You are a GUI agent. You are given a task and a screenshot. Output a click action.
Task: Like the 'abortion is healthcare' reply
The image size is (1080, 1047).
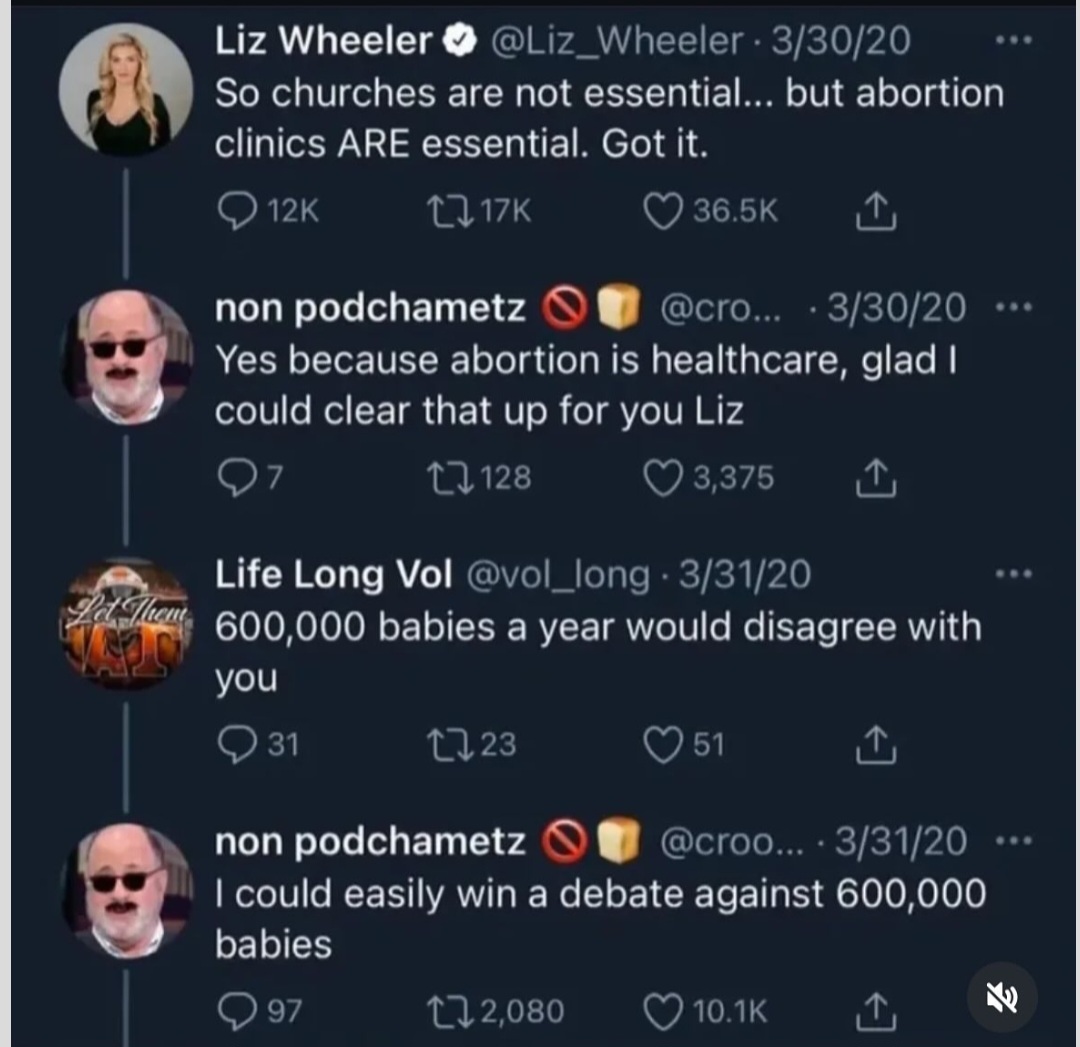point(661,479)
